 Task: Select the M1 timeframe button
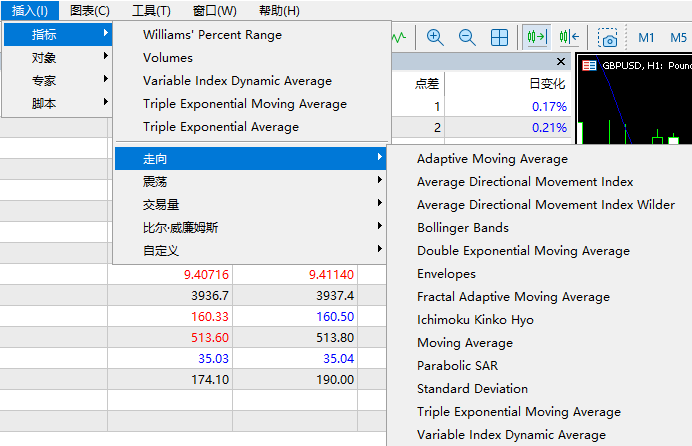click(646, 37)
